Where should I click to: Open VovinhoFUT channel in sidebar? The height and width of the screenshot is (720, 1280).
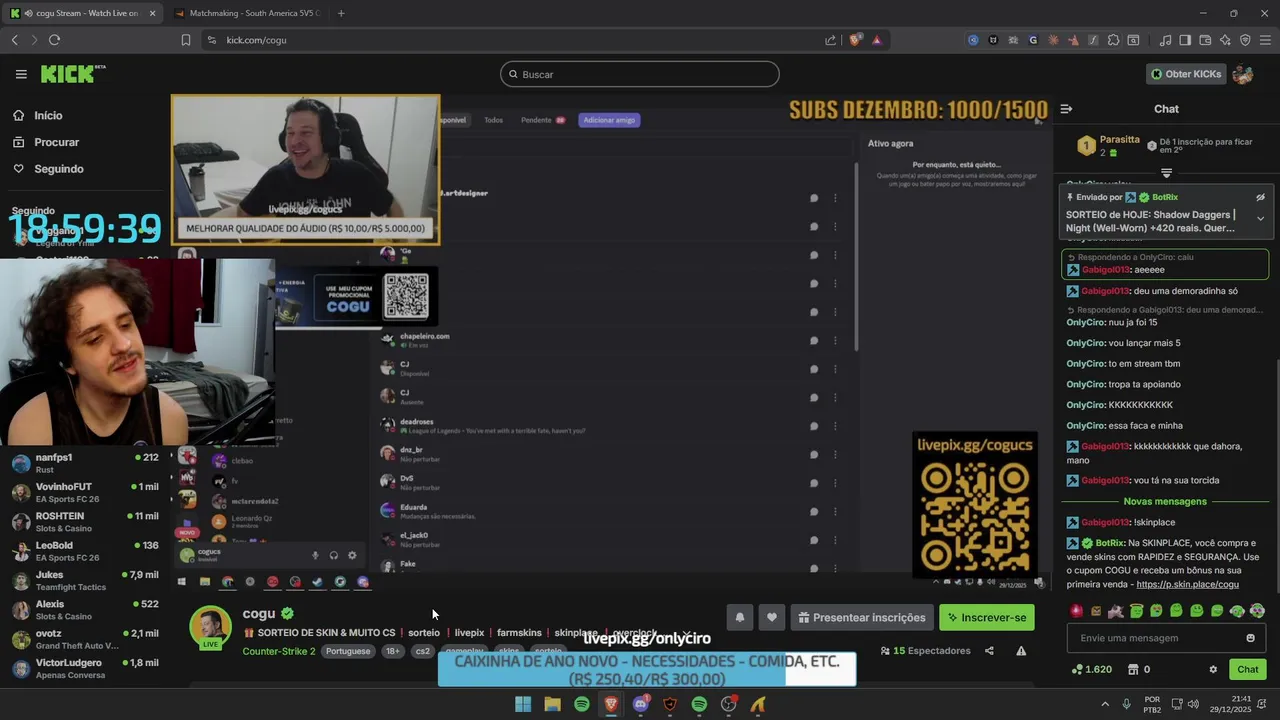85,492
